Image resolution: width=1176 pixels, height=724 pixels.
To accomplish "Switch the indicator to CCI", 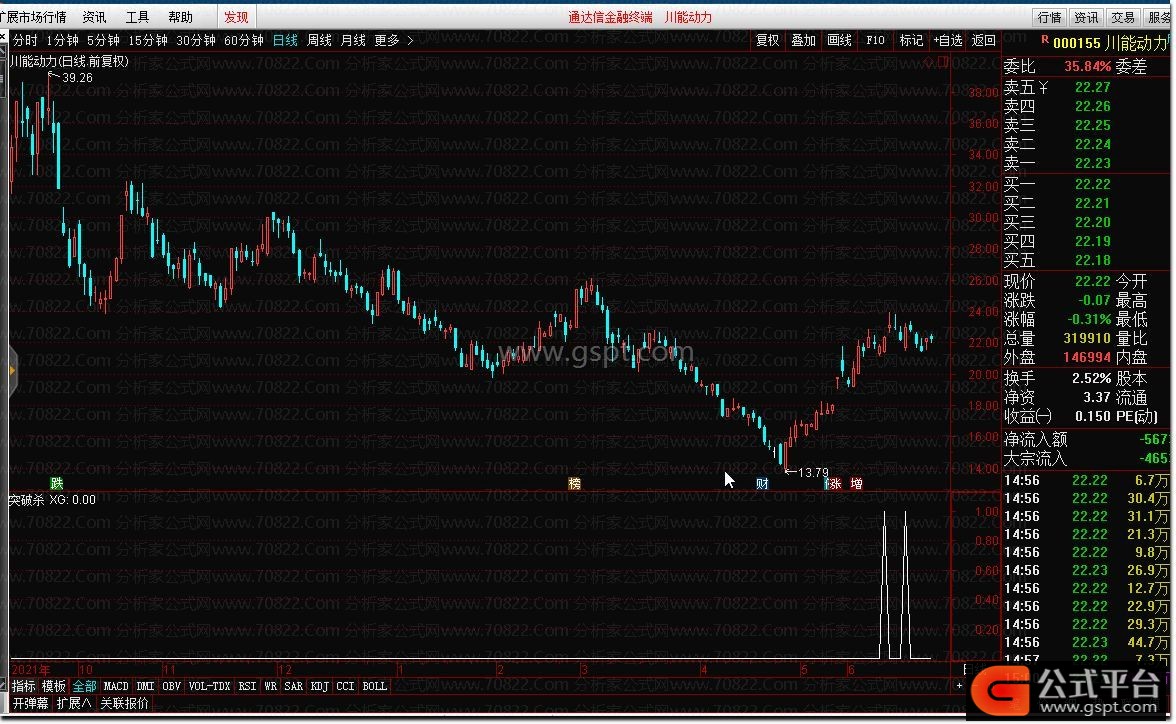I will [x=345, y=686].
